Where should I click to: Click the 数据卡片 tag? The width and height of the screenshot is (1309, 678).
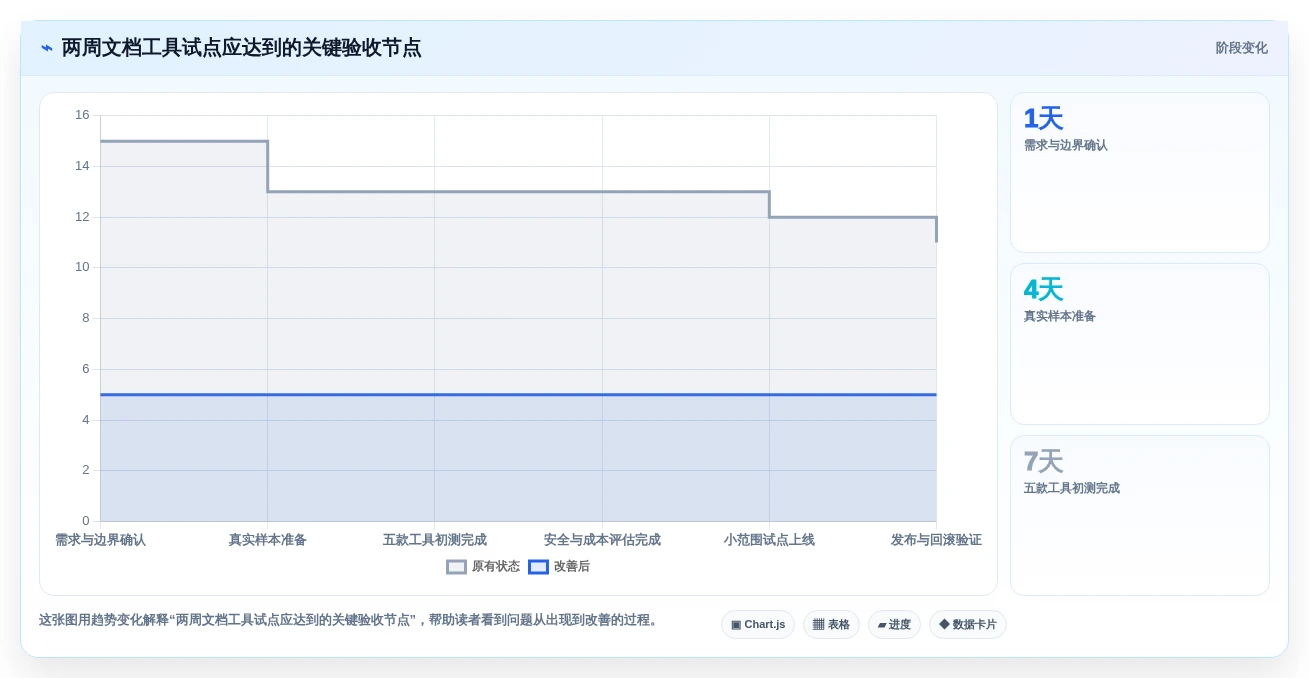click(x=967, y=624)
